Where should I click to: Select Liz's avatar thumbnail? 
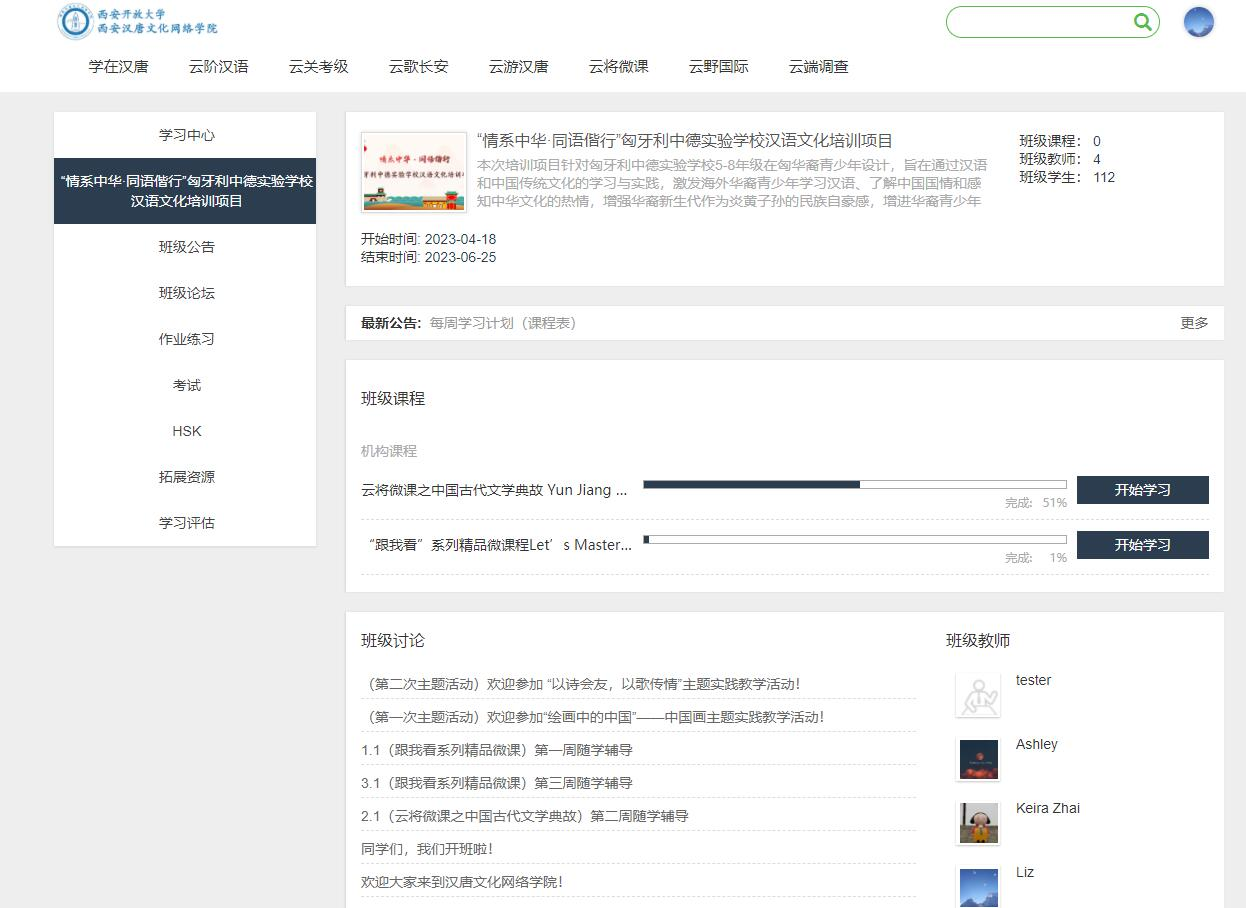978,885
